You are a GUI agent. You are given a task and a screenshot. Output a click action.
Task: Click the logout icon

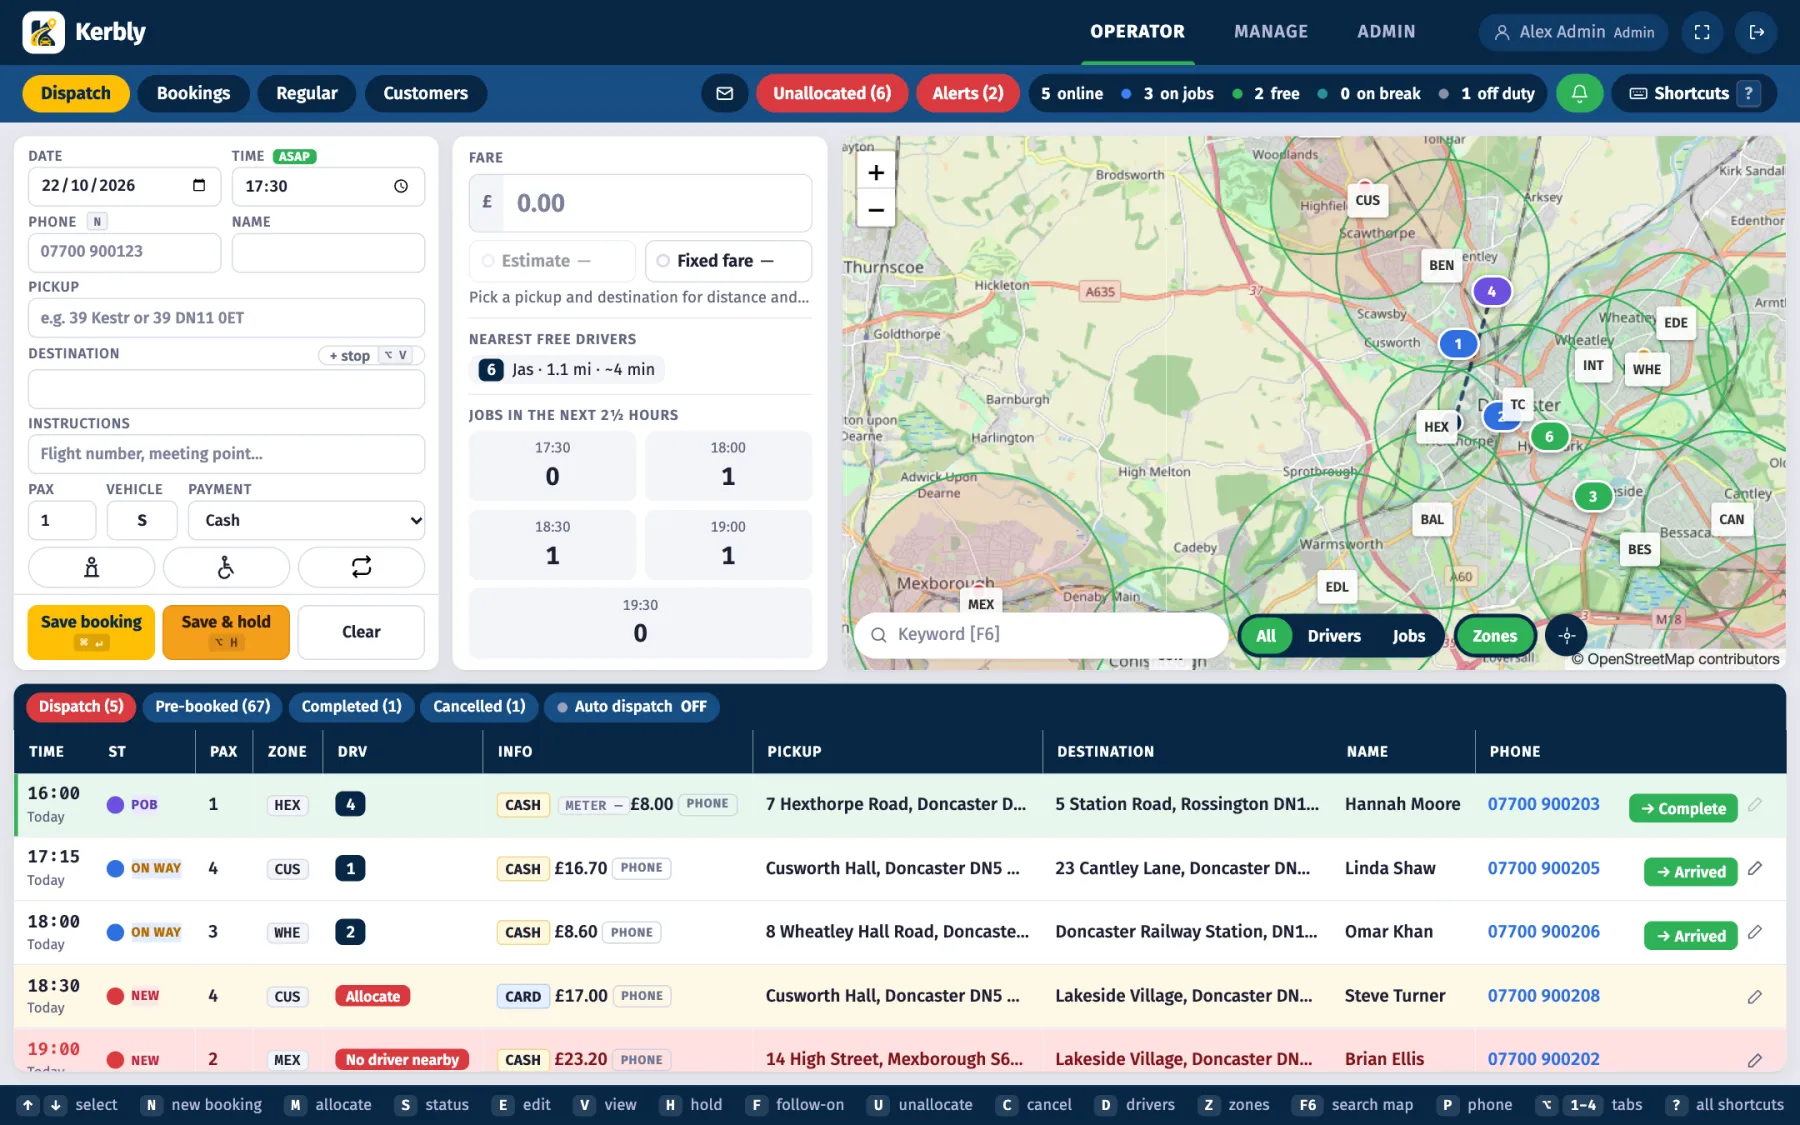(1757, 32)
